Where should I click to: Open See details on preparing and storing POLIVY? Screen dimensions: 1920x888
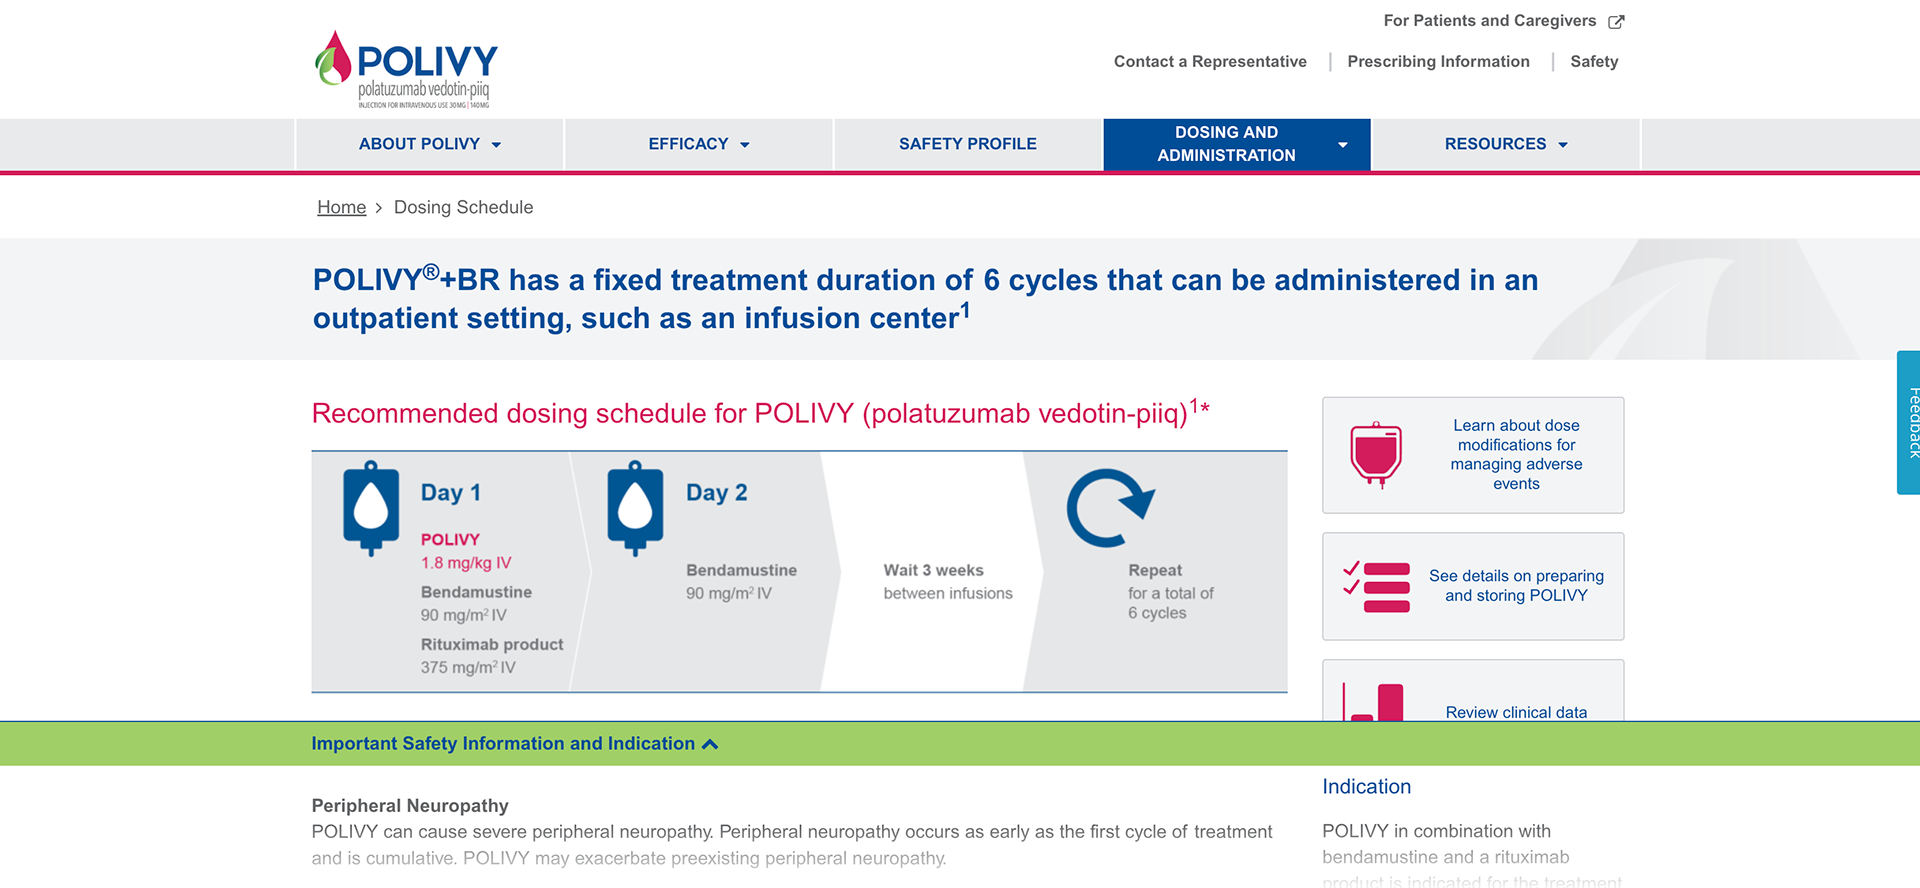[x=1473, y=586]
